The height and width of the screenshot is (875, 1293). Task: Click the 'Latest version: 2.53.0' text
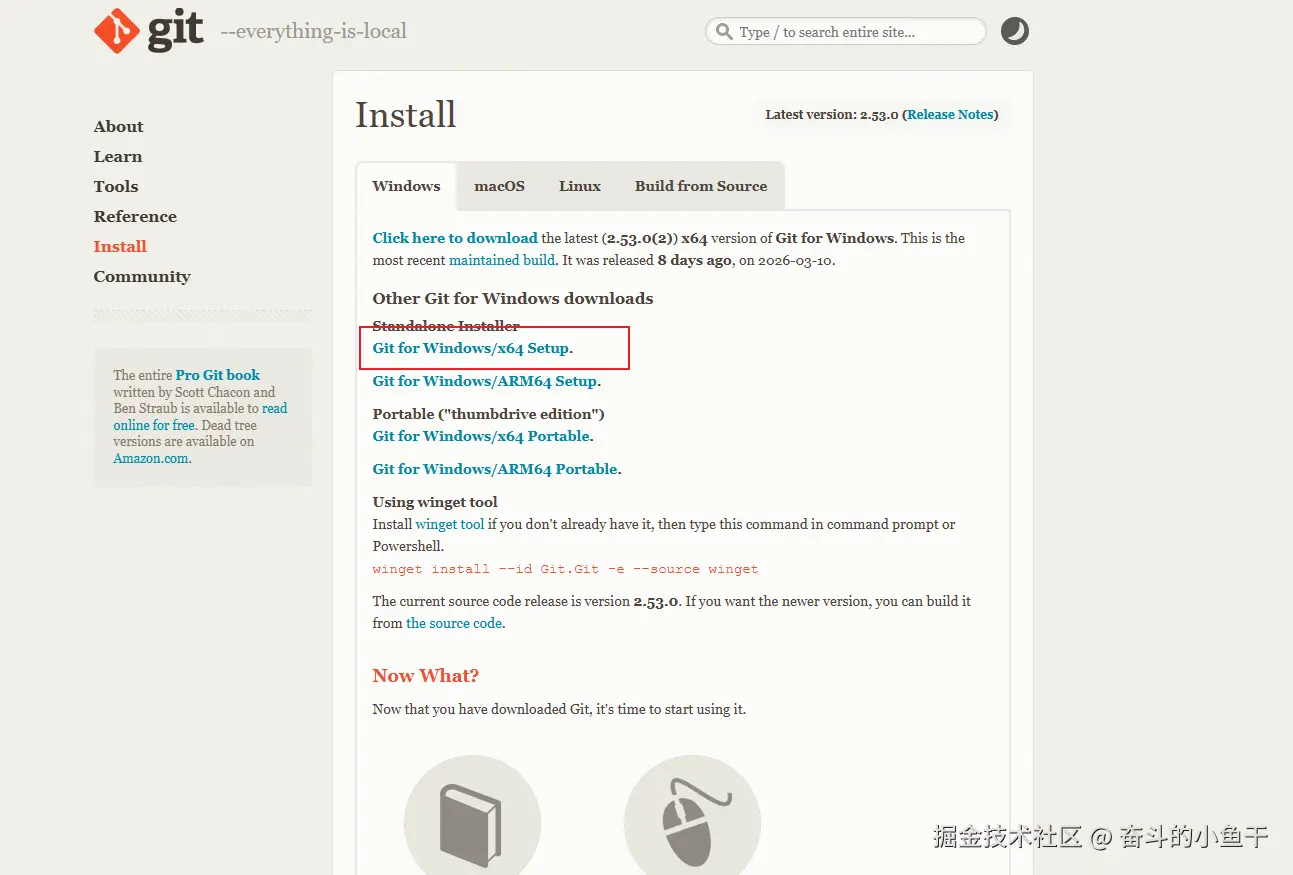(x=832, y=115)
